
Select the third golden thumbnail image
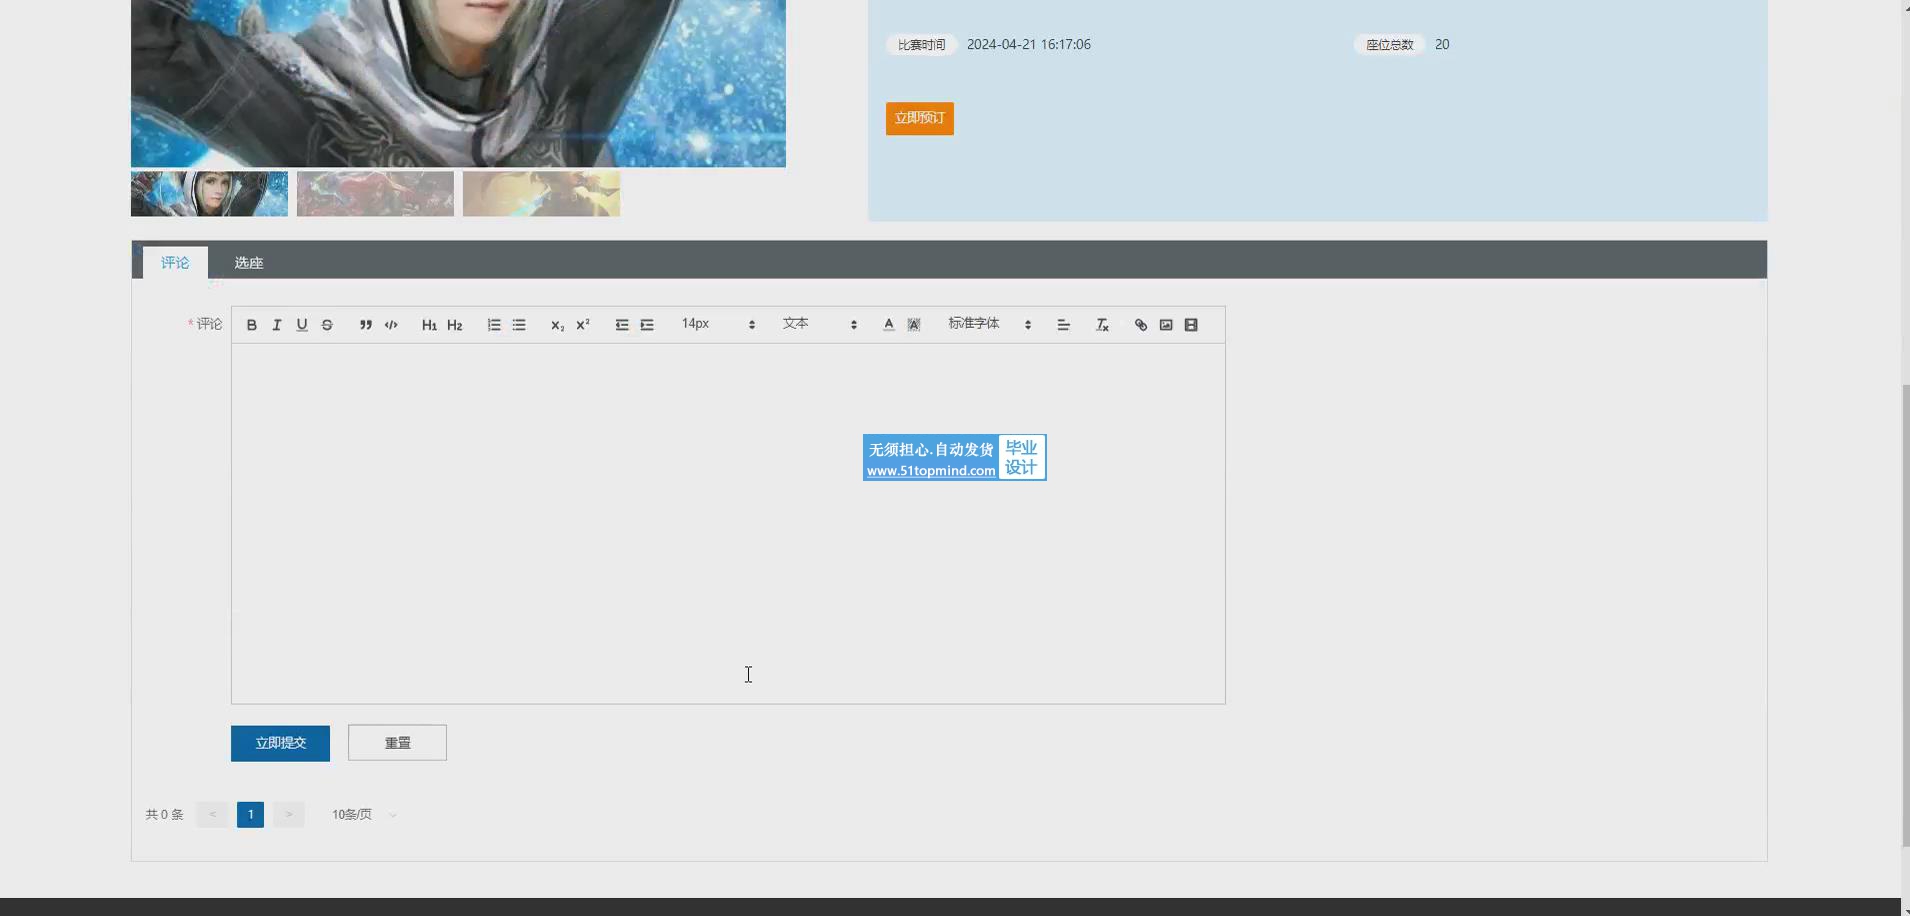[541, 194]
